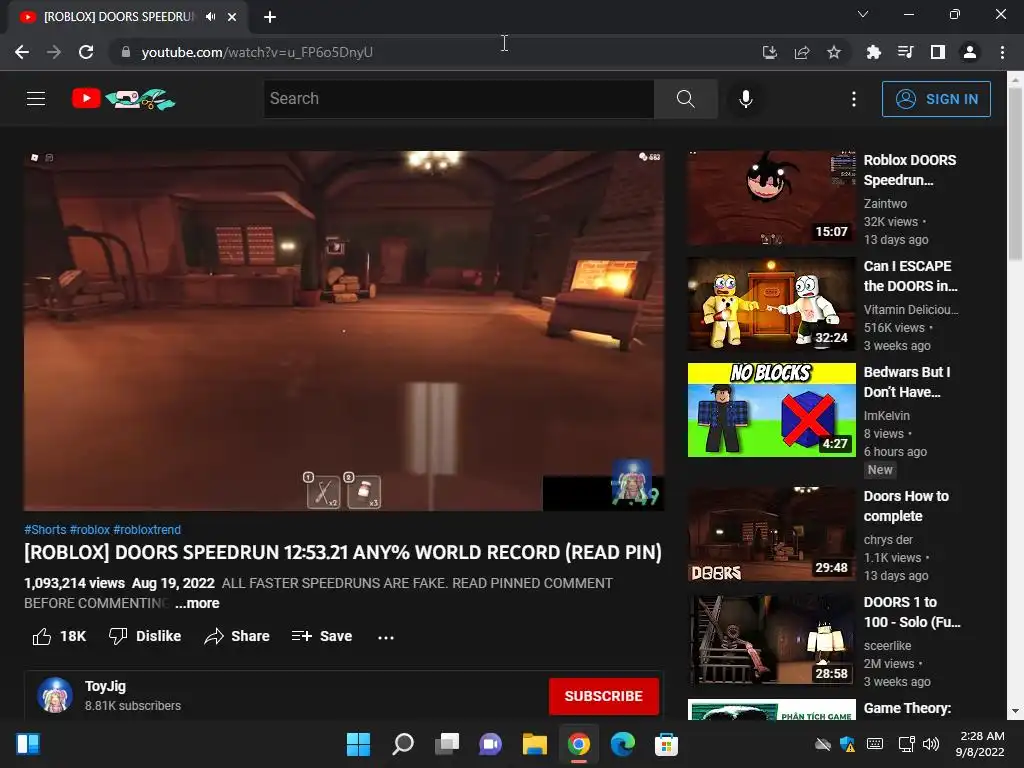Expand description with ...more
This screenshot has height=768, width=1024.
coord(197,603)
